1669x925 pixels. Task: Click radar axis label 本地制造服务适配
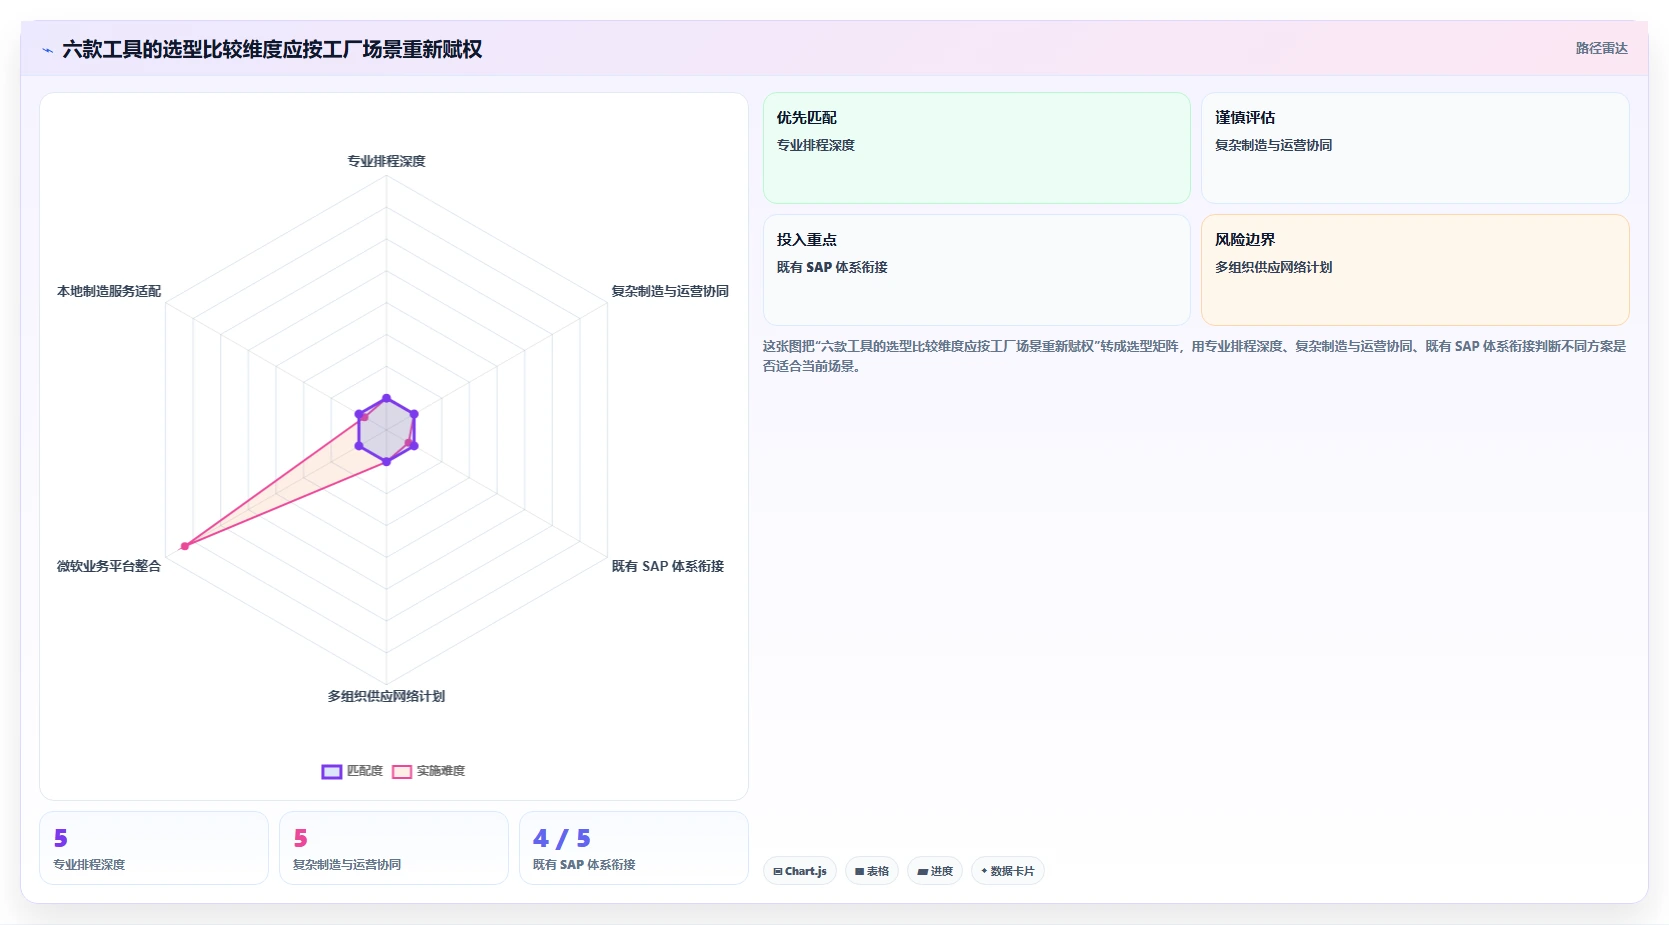pos(109,291)
